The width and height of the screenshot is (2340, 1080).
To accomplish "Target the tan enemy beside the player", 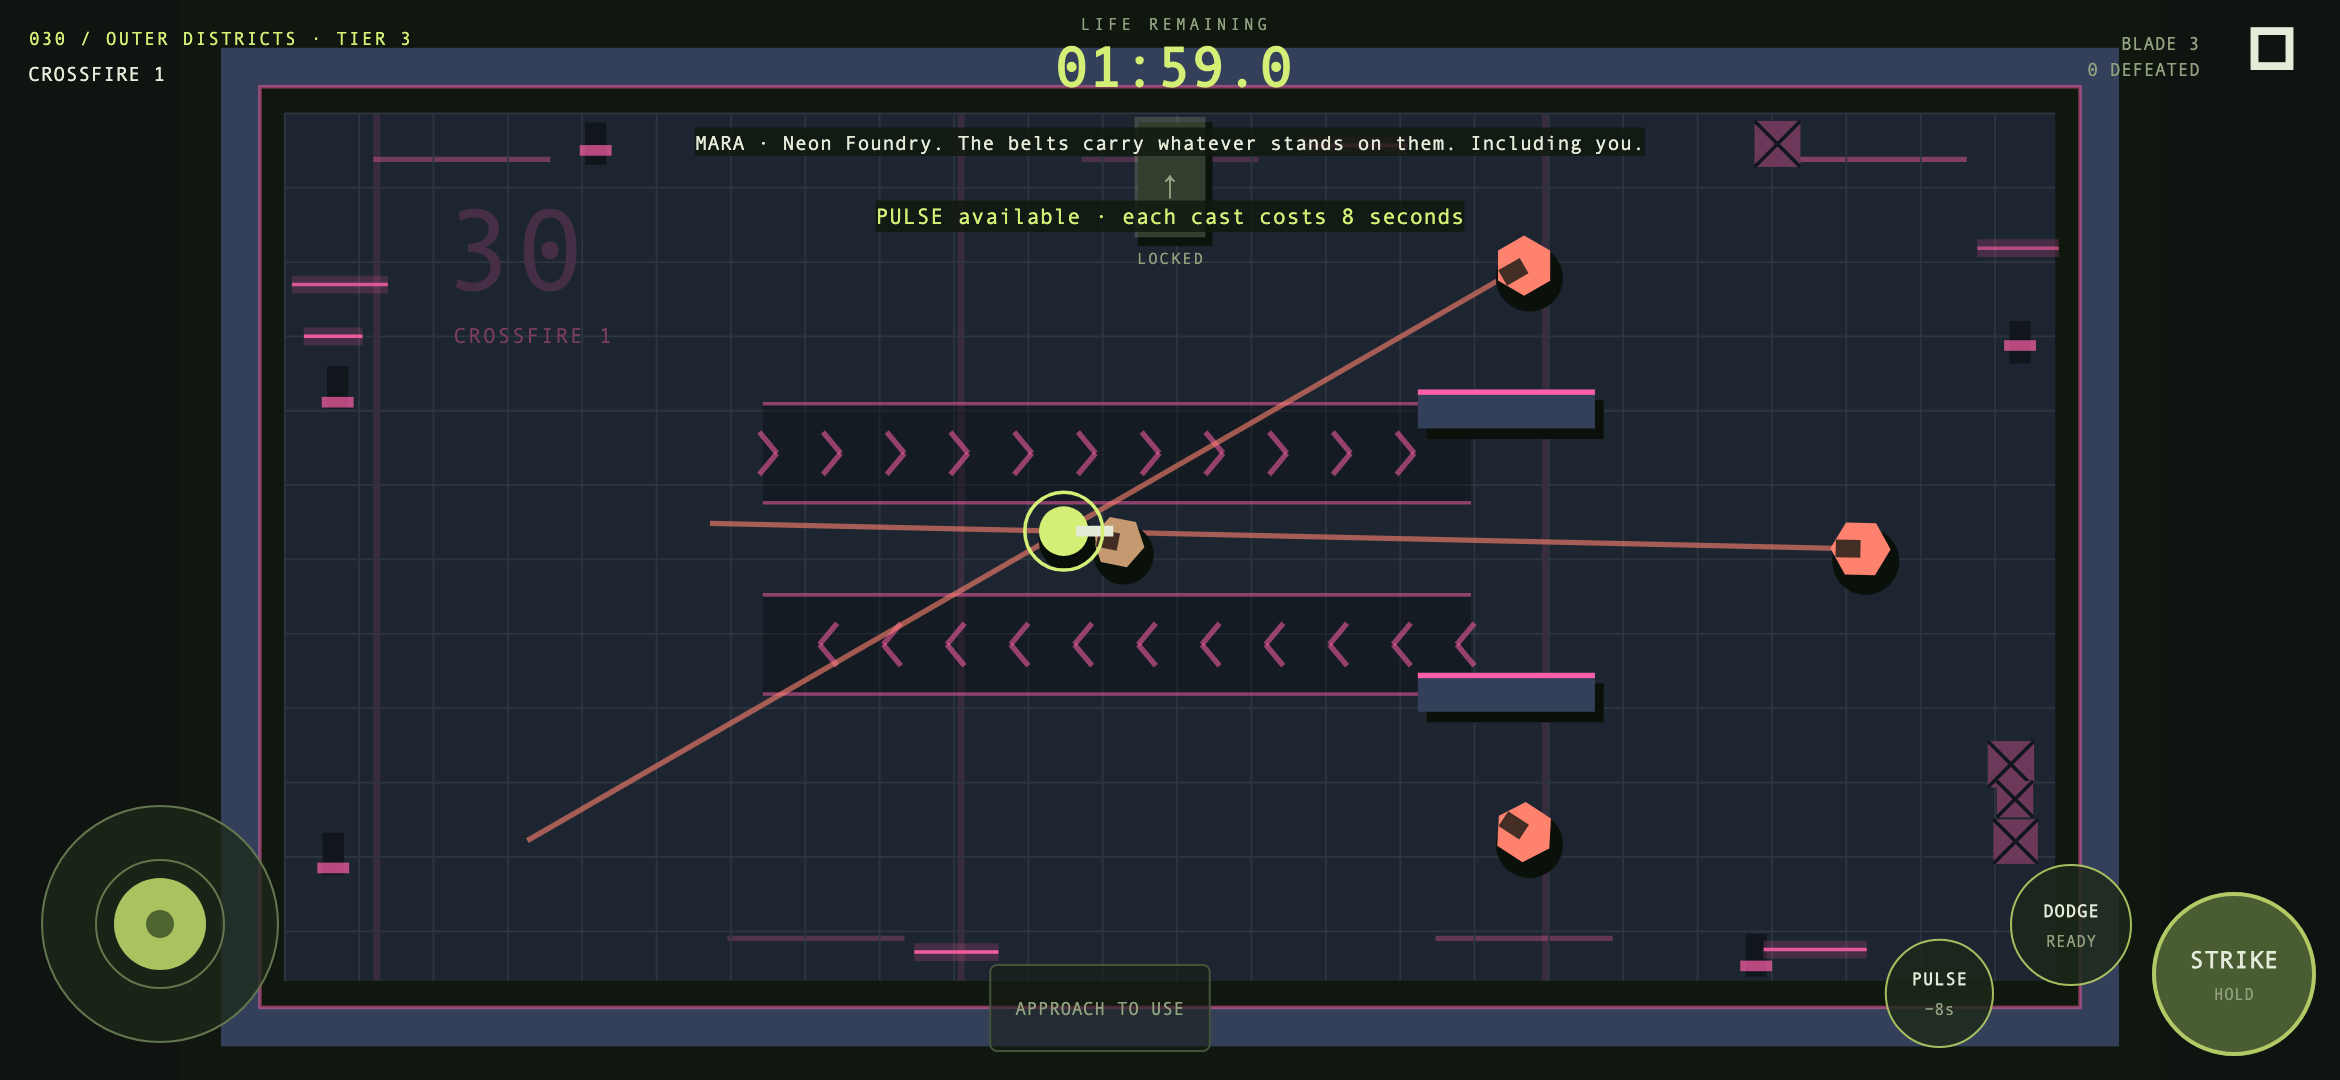I will [x=1122, y=543].
